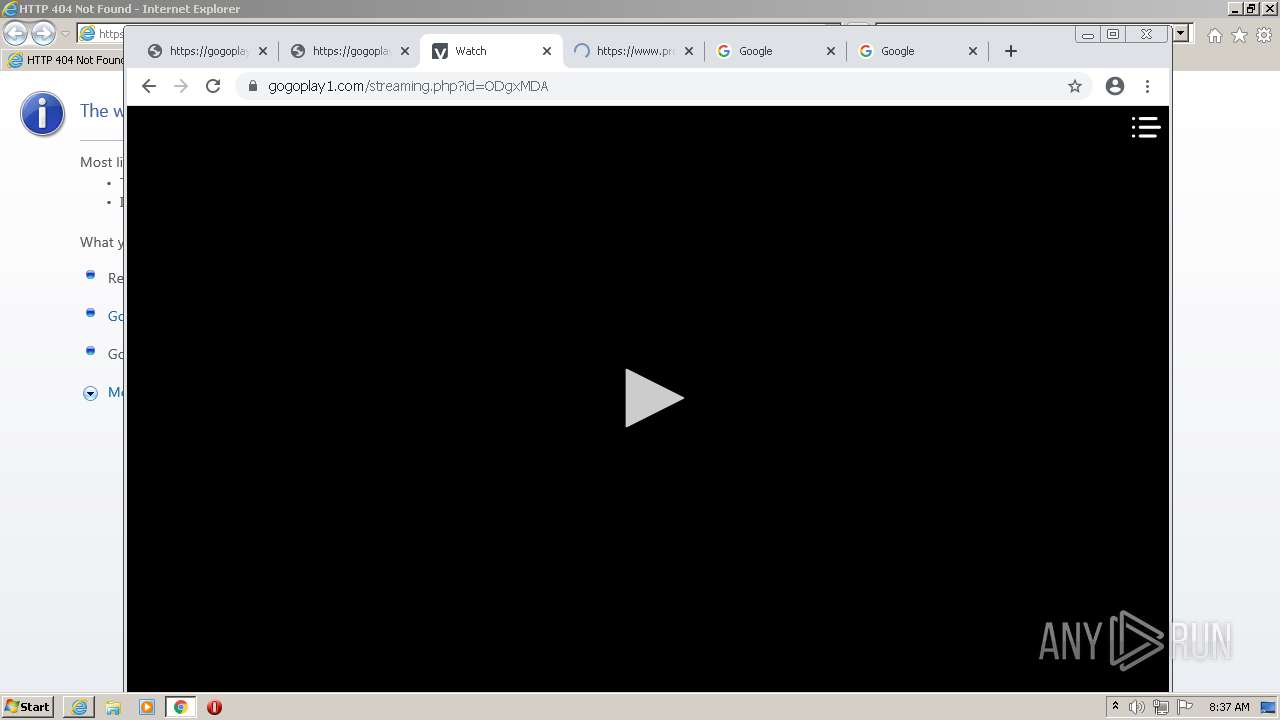Bookmark this page with the star icon
This screenshot has height=720, width=1280.
[1075, 86]
